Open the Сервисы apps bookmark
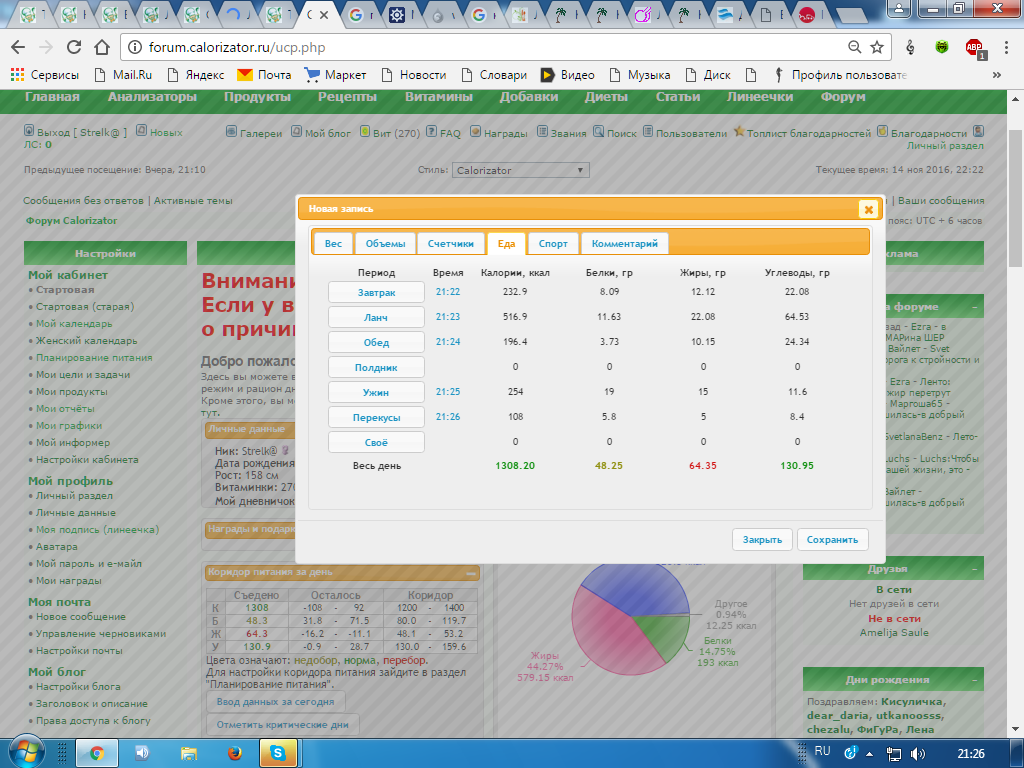1024x768 pixels. 44,74
